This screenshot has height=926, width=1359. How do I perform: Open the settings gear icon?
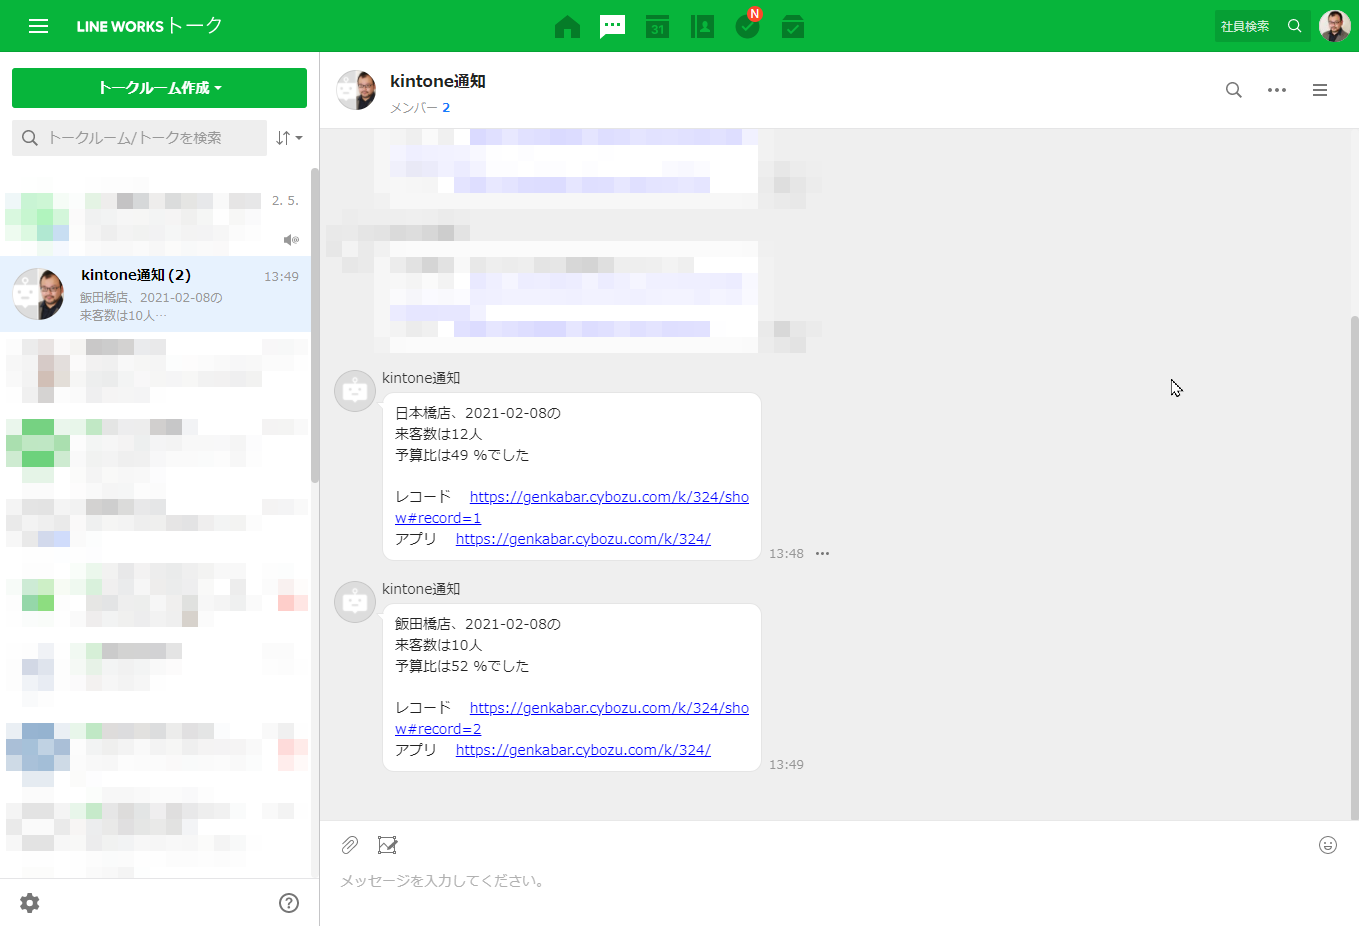[30, 903]
